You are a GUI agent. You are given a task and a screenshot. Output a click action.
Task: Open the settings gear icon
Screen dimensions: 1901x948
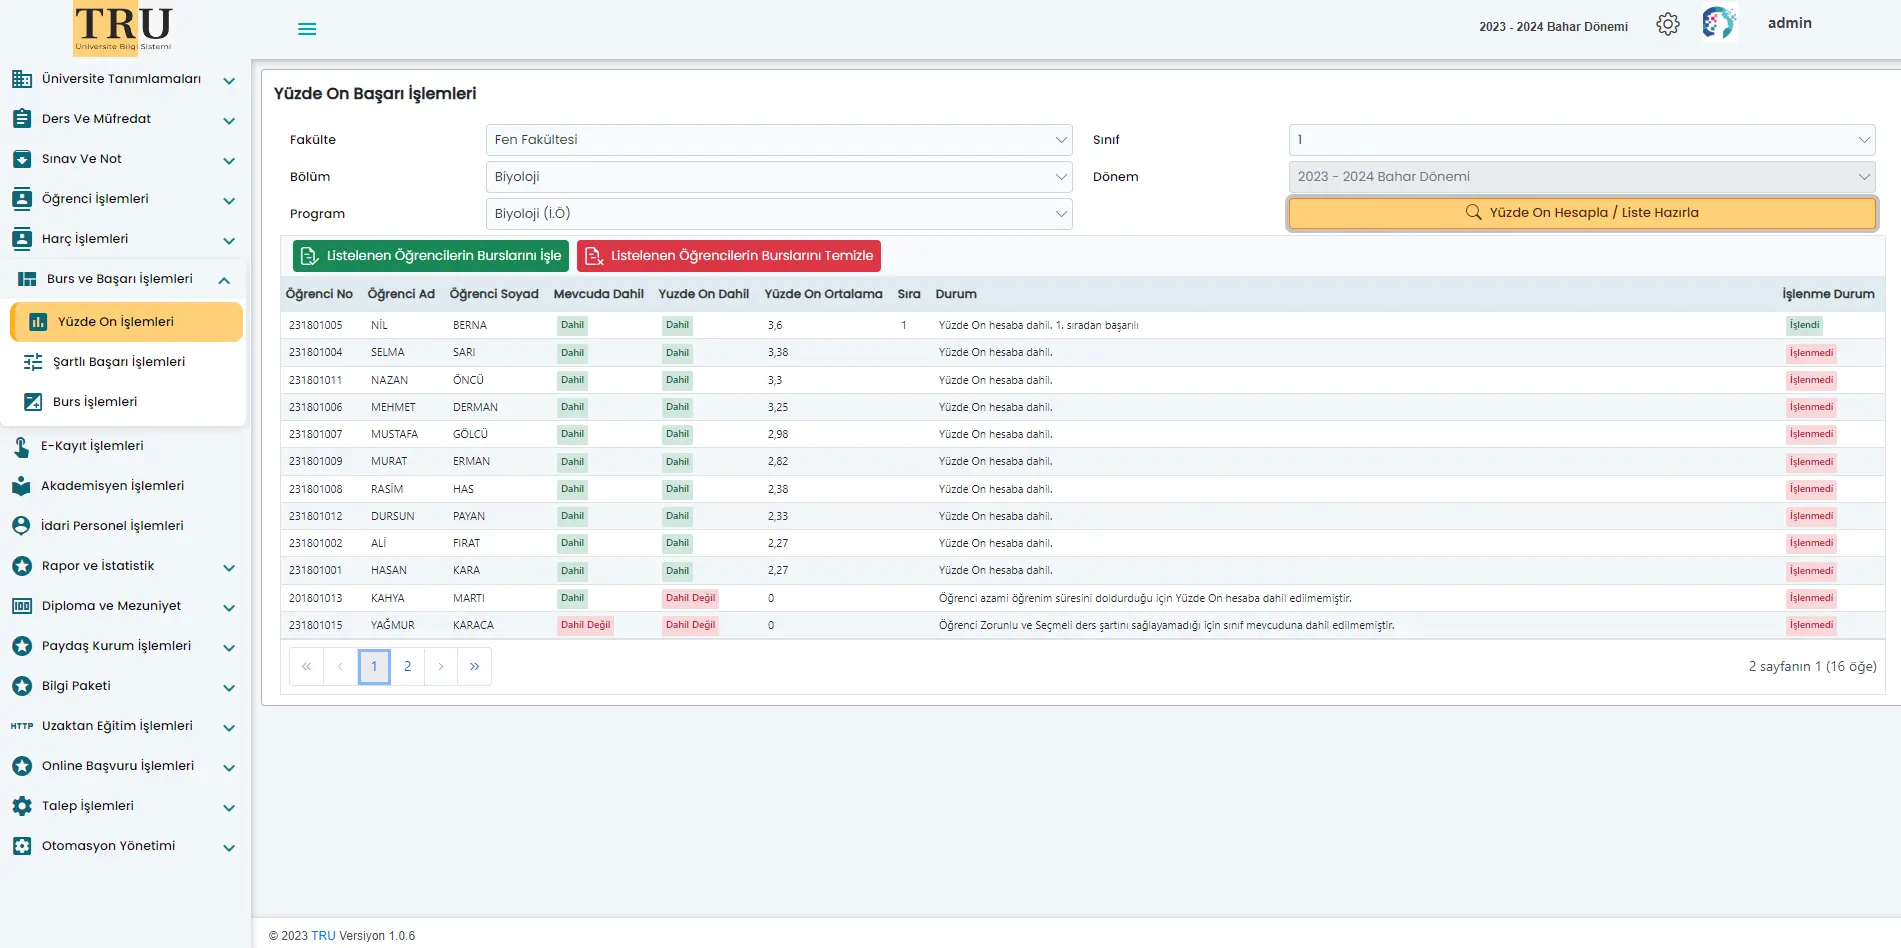point(1667,25)
